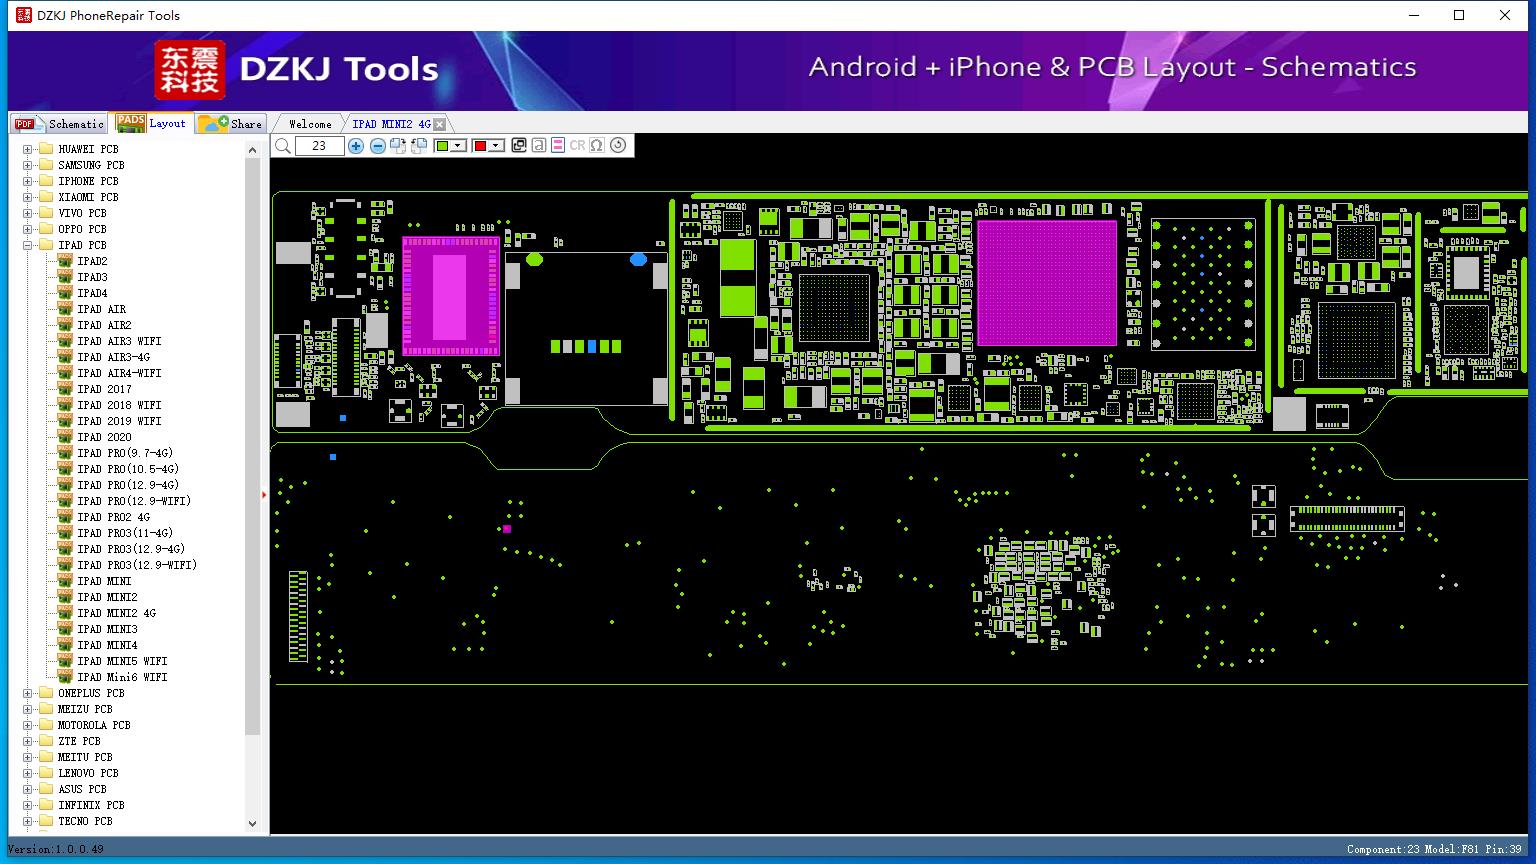The width and height of the screenshot is (1536, 864).
Task: Click the letter 'a' text display icon
Action: coord(539,146)
